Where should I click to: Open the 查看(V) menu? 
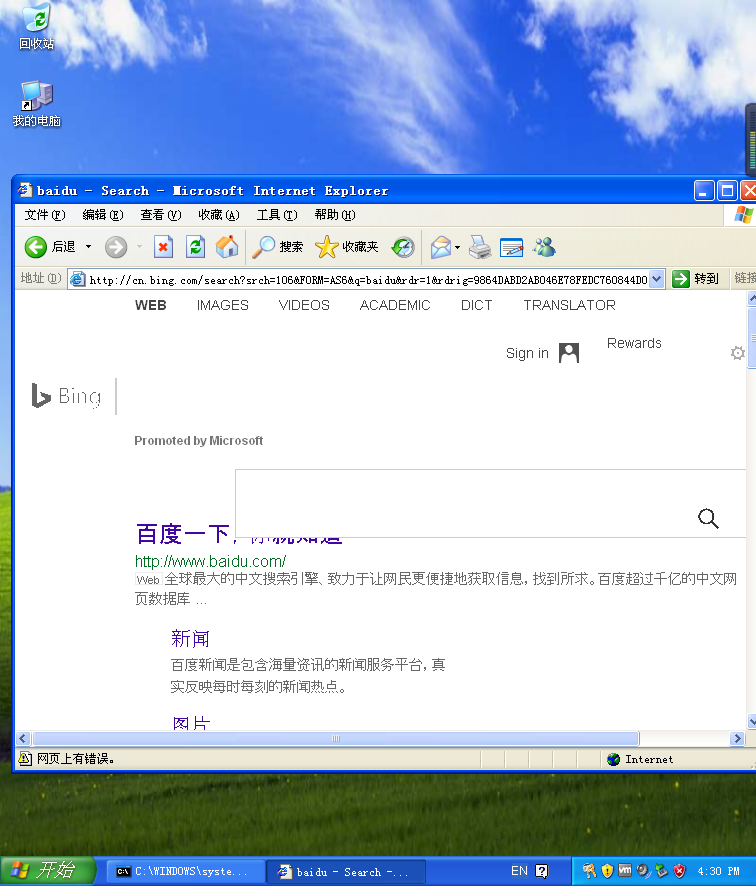(x=160, y=215)
